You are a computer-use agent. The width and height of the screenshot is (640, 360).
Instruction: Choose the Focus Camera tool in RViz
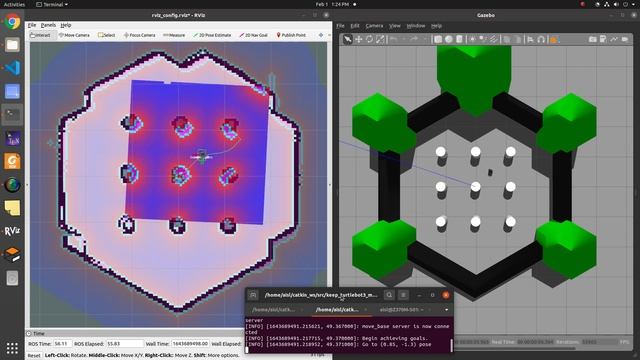point(140,35)
